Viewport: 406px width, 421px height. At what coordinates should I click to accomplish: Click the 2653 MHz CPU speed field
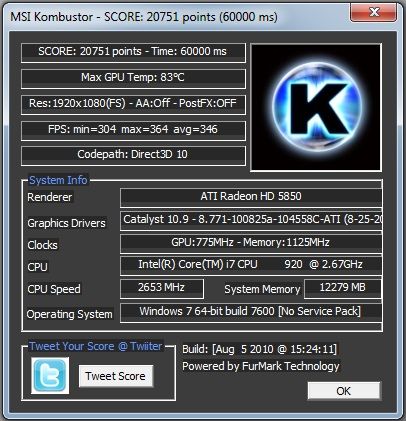click(x=162, y=289)
